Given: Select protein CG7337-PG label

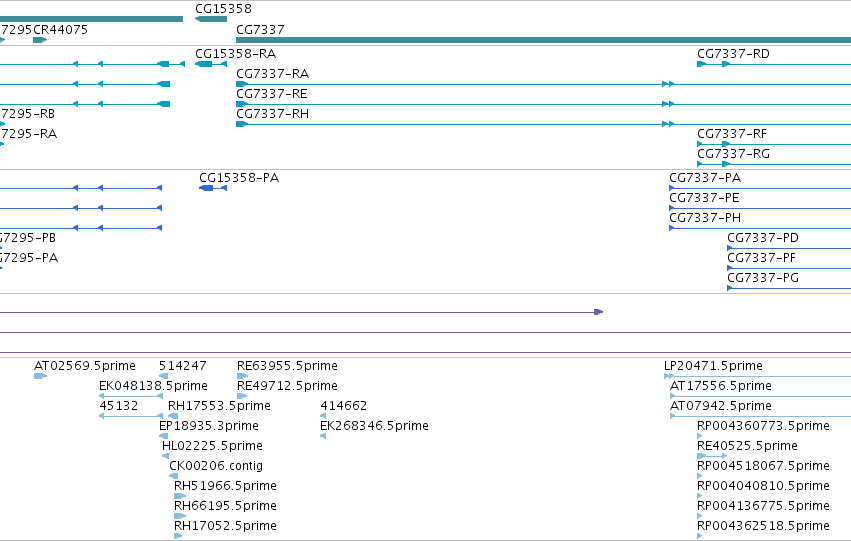Looking at the screenshot, I should 763,278.
